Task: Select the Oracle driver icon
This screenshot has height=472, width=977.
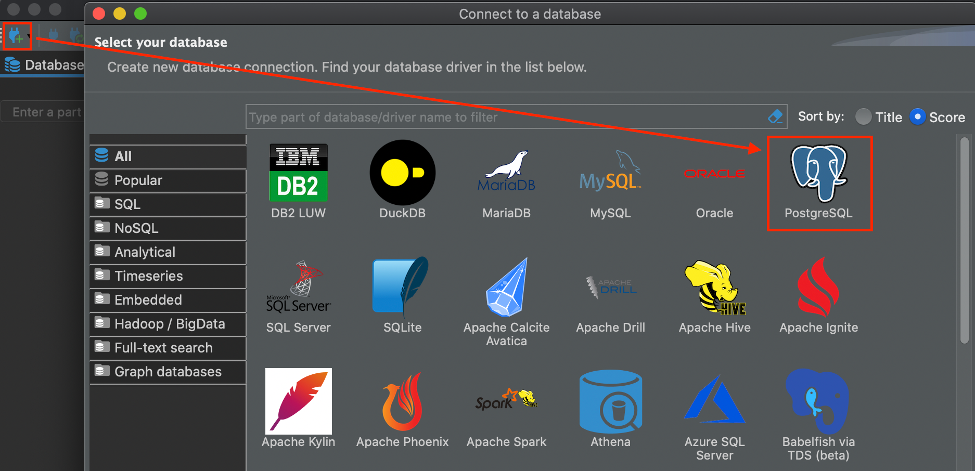Action: point(714,173)
